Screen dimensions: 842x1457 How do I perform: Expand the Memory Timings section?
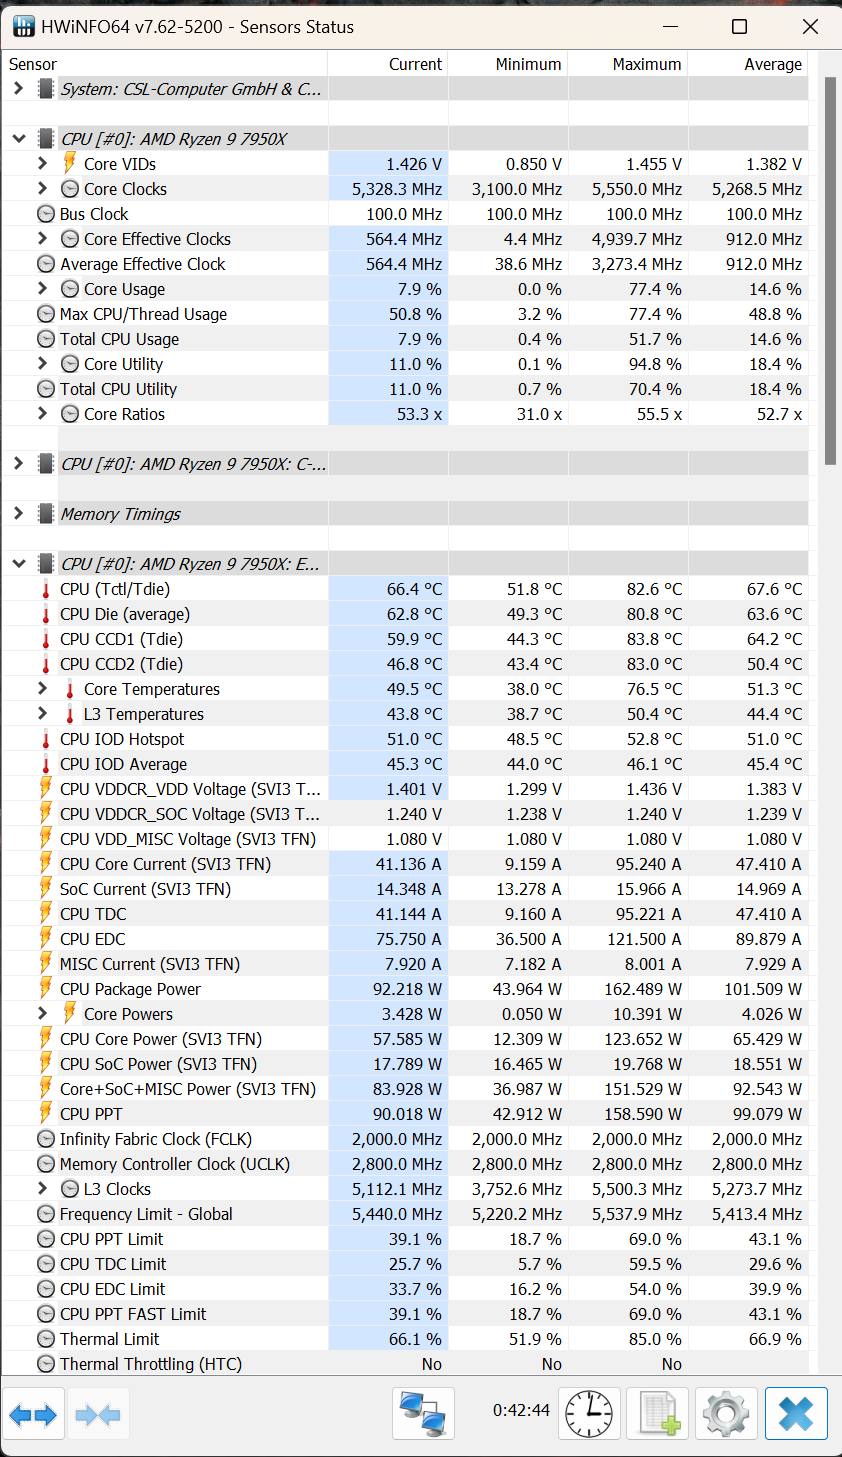pos(18,513)
